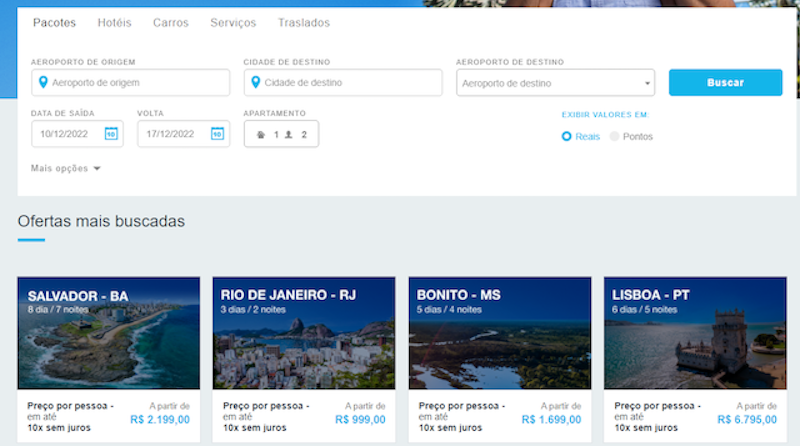Open the Rio de Janeiro - RJ offer image
Screen dimensions: 800x446
click(x=304, y=333)
